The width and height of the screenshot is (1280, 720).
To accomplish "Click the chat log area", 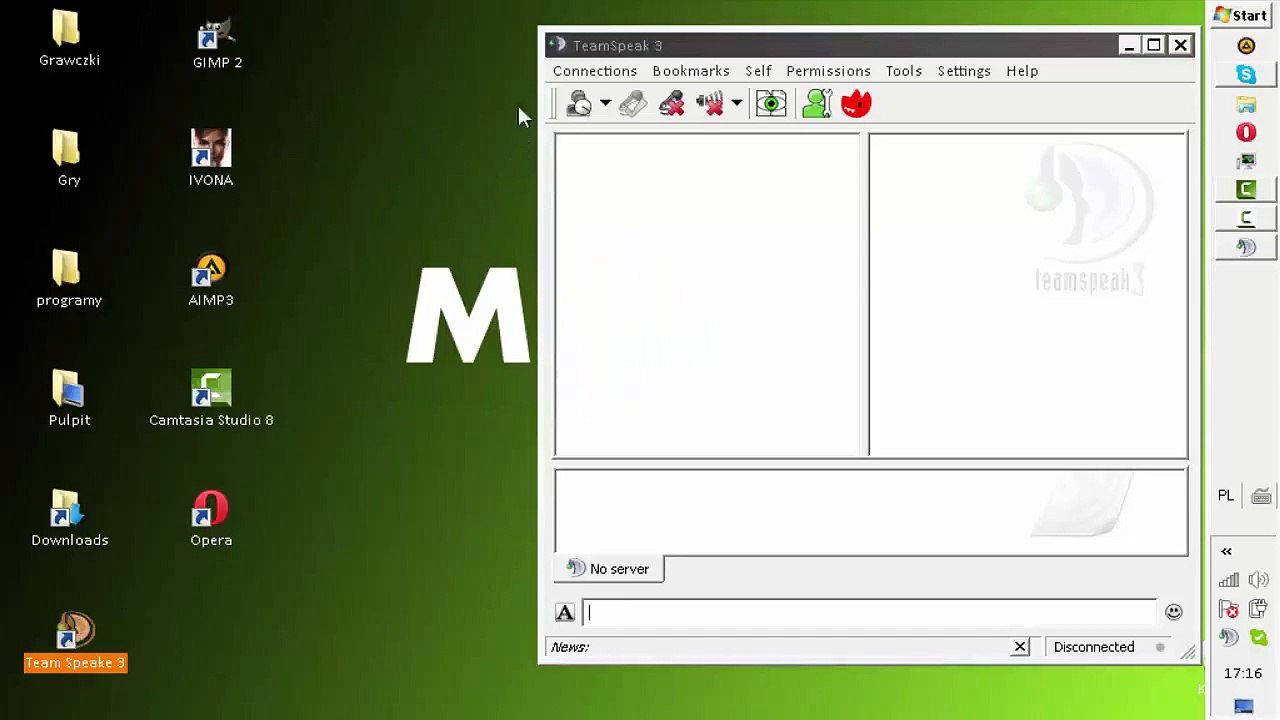I will [871, 512].
